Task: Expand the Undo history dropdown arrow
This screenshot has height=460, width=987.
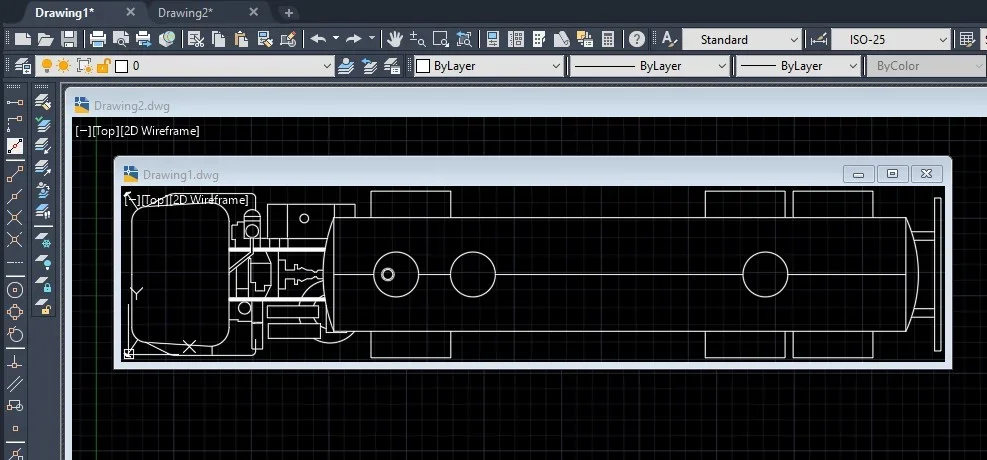Action: tap(336, 38)
